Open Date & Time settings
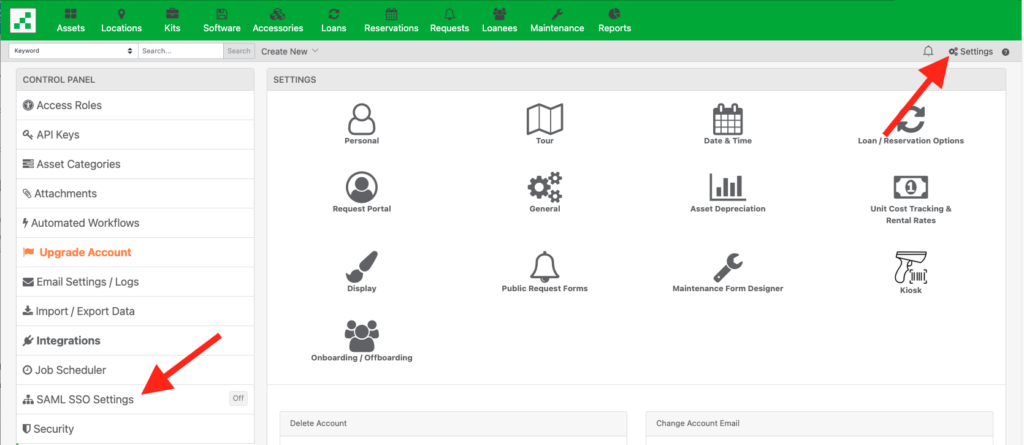This screenshot has height=445, width=1024. tap(728, 124)
